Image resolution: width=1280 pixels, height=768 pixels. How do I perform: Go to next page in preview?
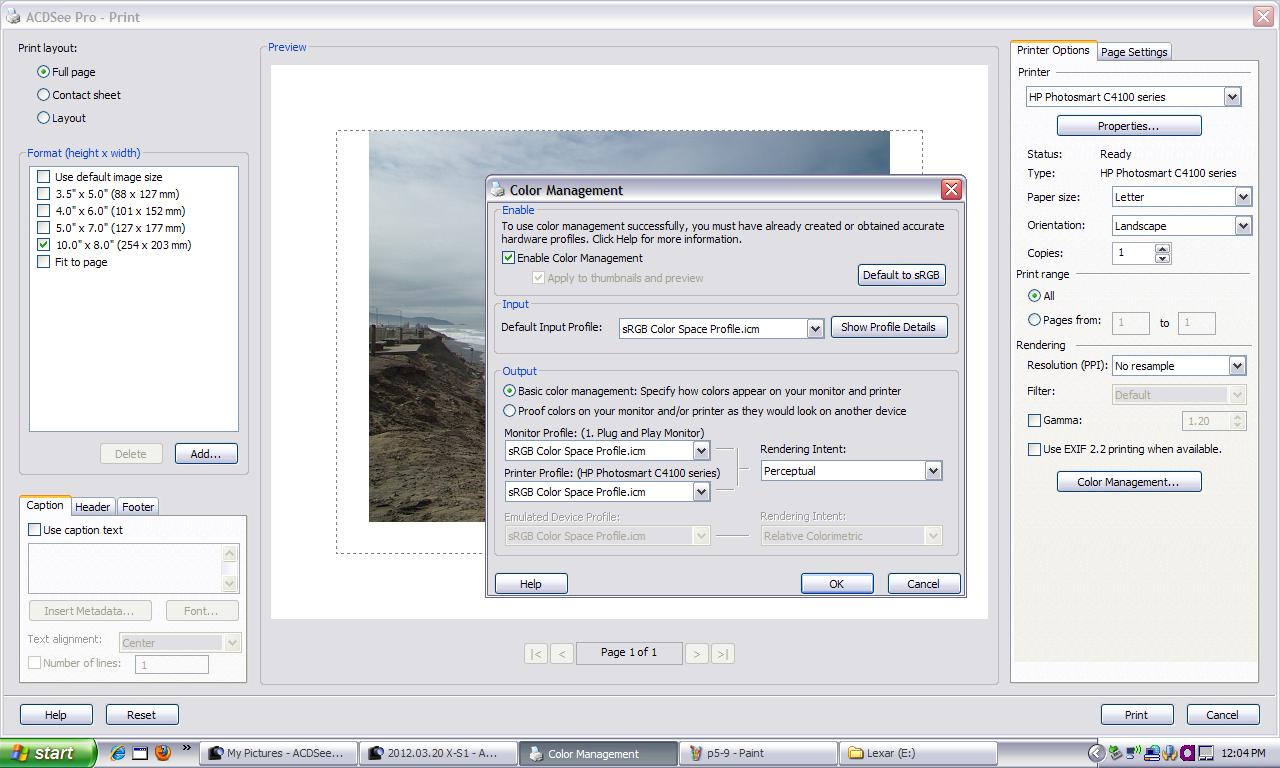click(x=696, y=654)
